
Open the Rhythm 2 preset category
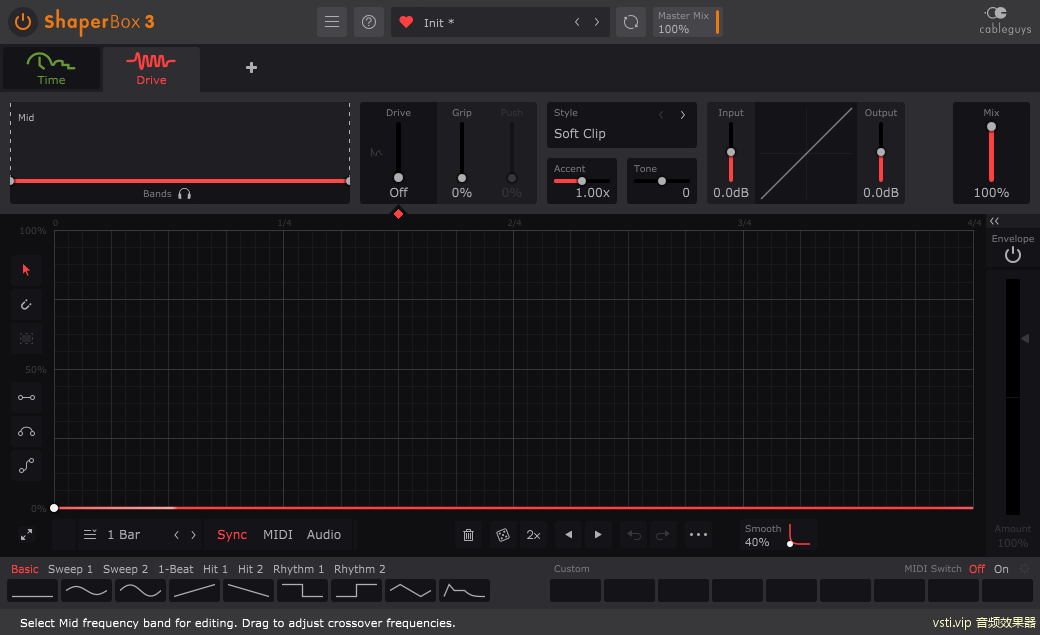pos(359,569)
